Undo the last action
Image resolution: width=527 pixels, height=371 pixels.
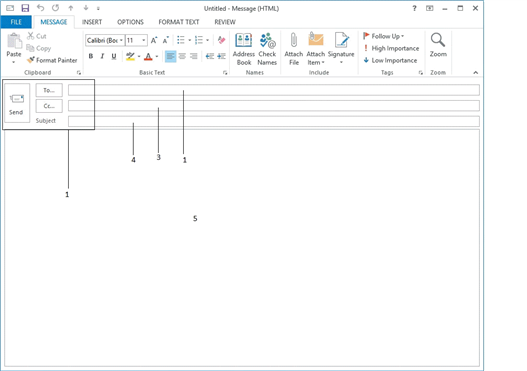click(x=40, y=8)
